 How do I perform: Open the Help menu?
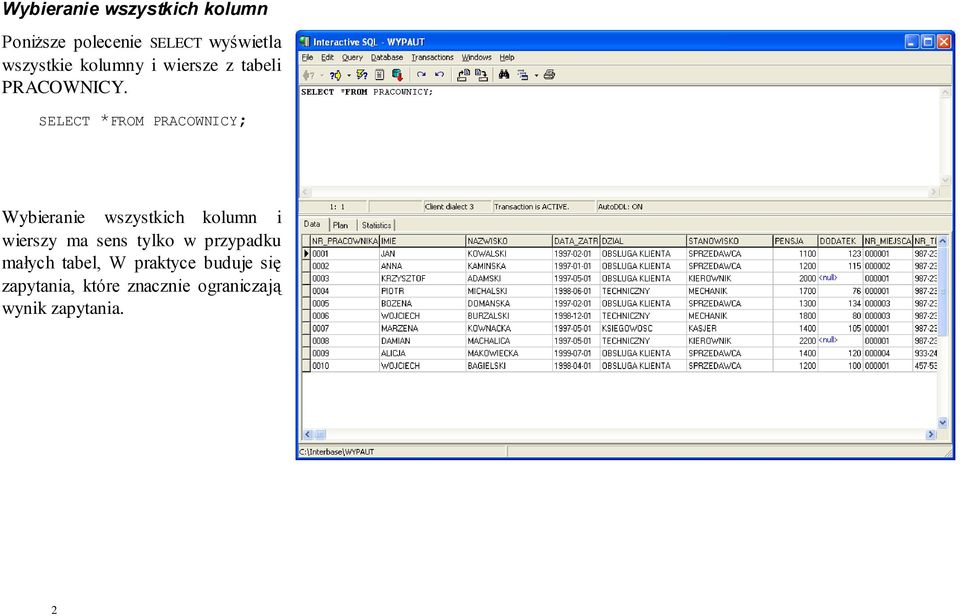tap(507, 58)
